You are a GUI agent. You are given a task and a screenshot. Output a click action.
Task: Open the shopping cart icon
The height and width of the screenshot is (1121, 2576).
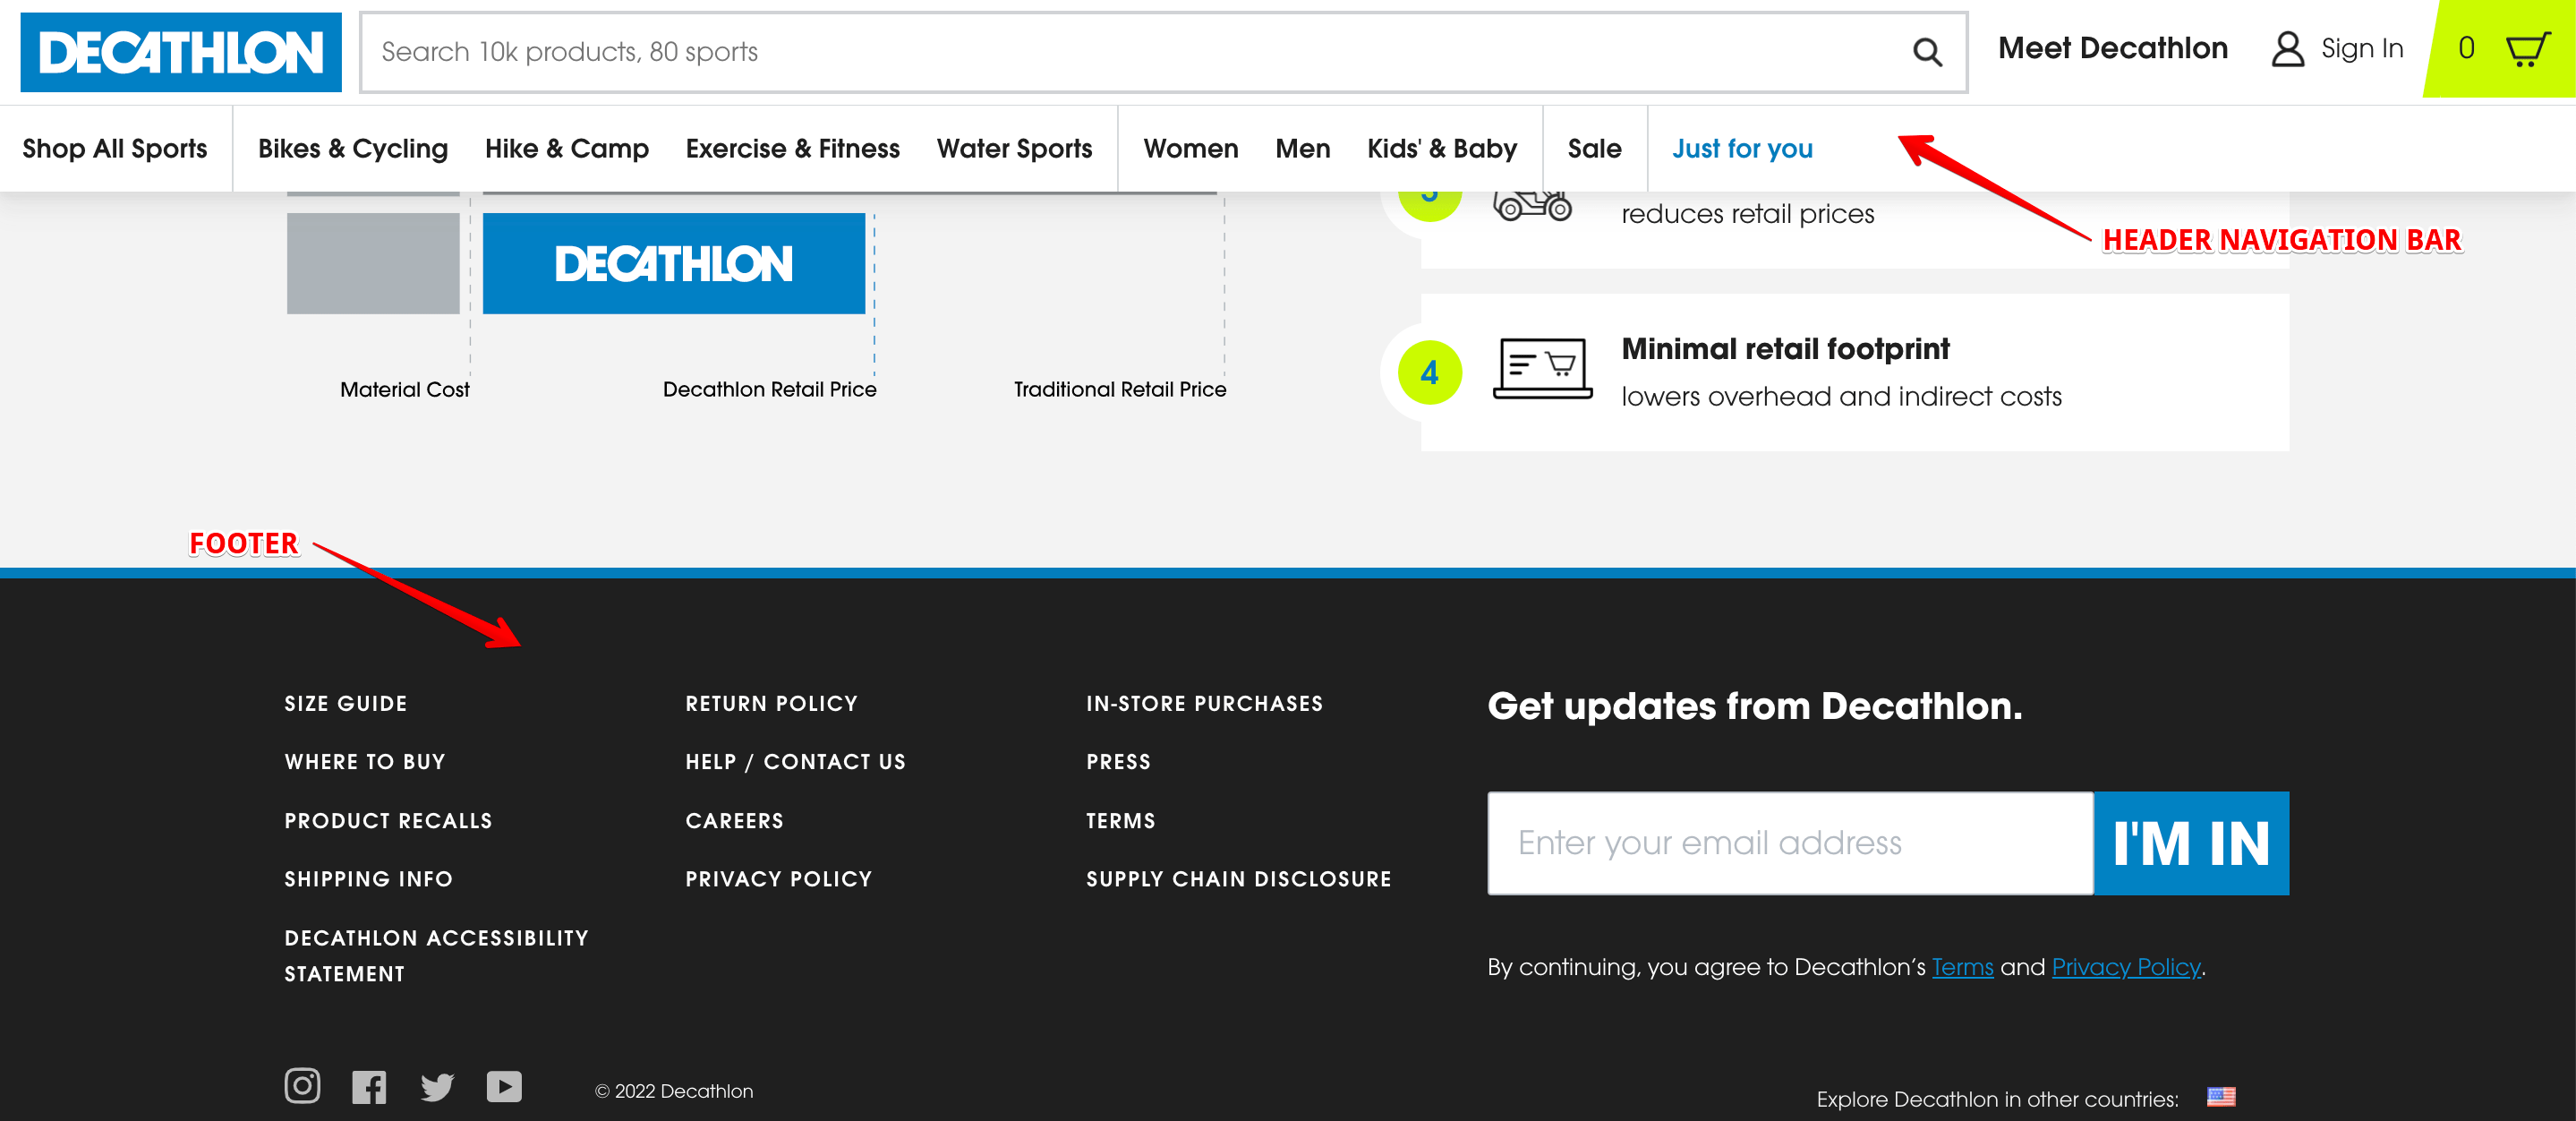point(2526,49)
